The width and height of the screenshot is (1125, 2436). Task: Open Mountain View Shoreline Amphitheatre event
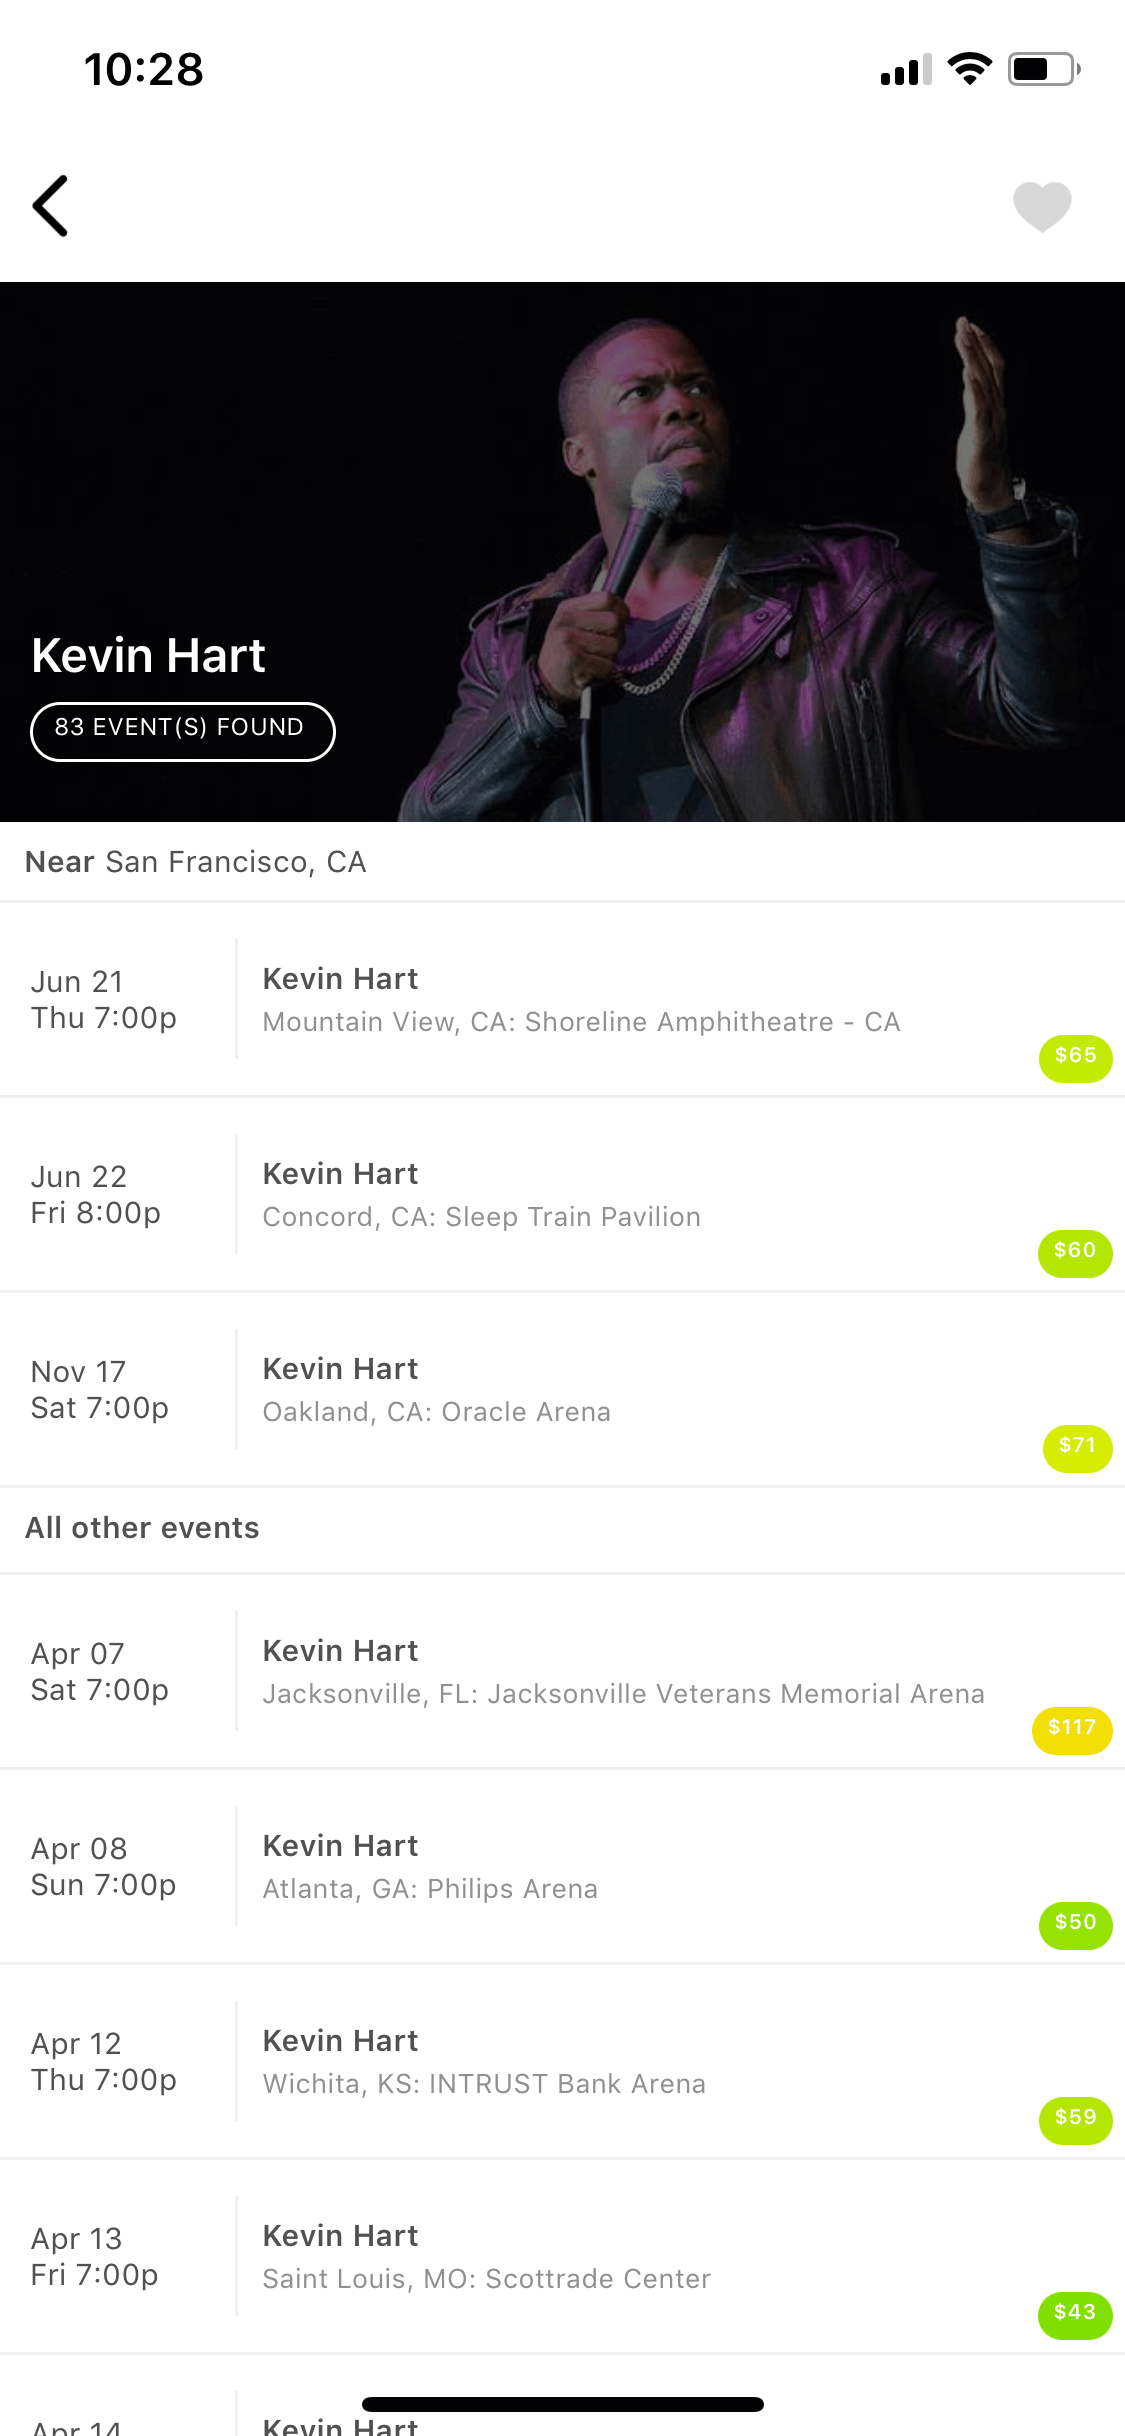pyautogui.click(x=562, y=999)
